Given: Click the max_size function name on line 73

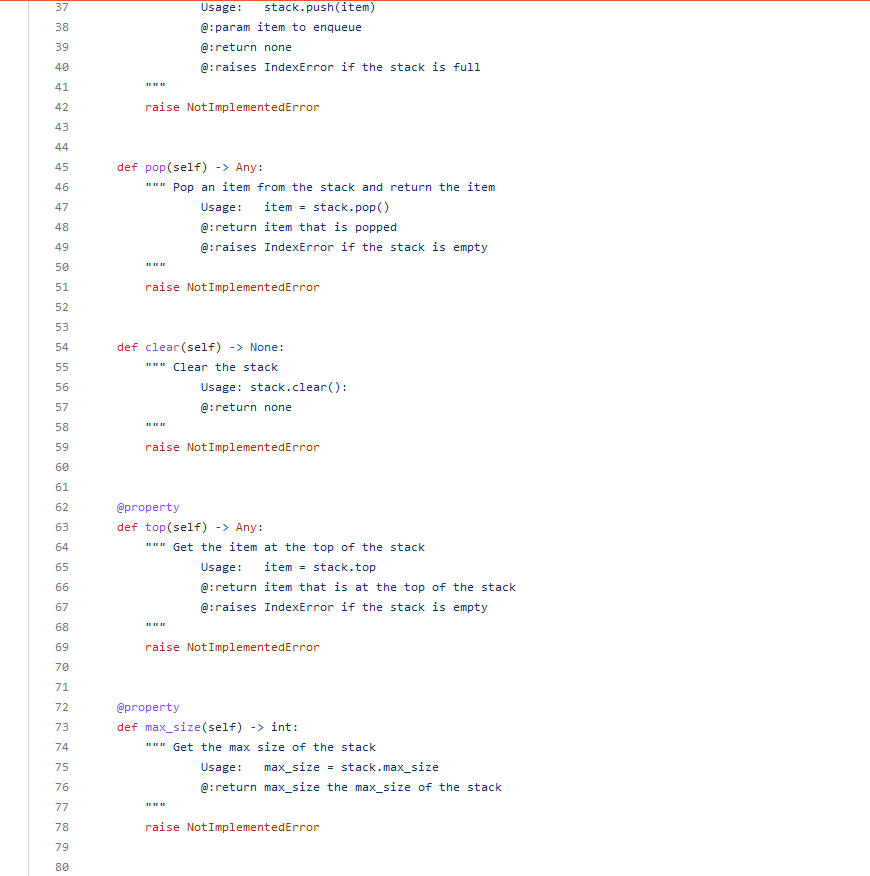Looking at the screenshot, I should click(174, 727).
